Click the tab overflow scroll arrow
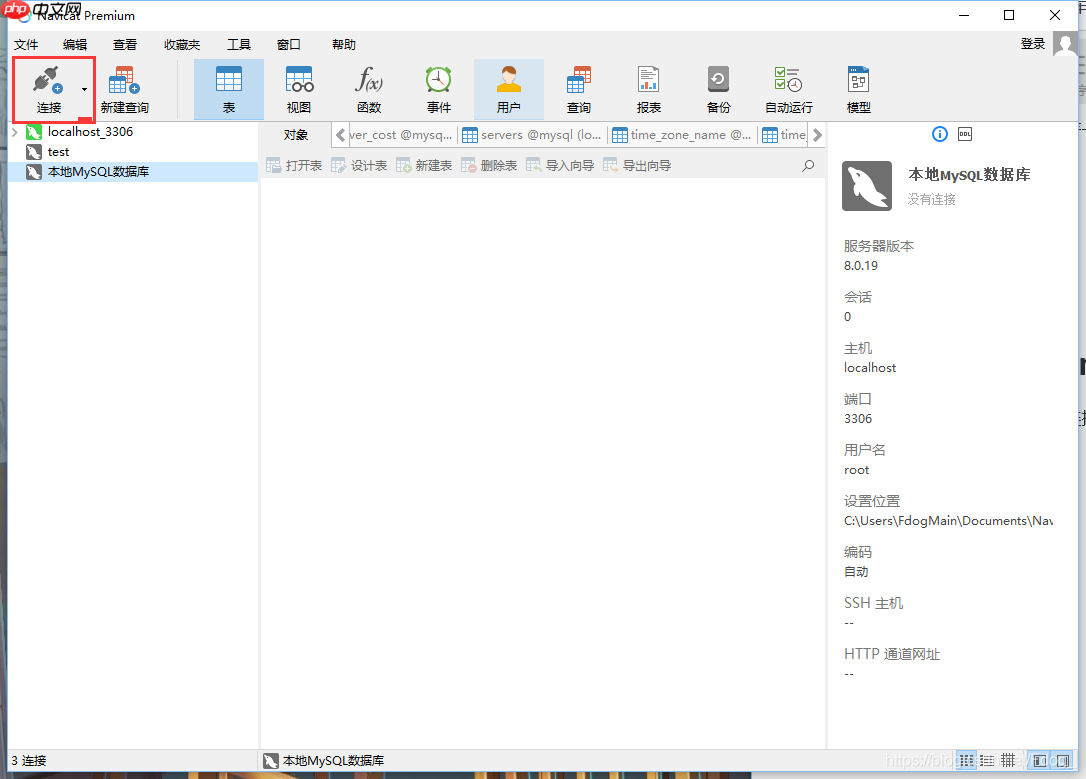 tap(819, 134)
